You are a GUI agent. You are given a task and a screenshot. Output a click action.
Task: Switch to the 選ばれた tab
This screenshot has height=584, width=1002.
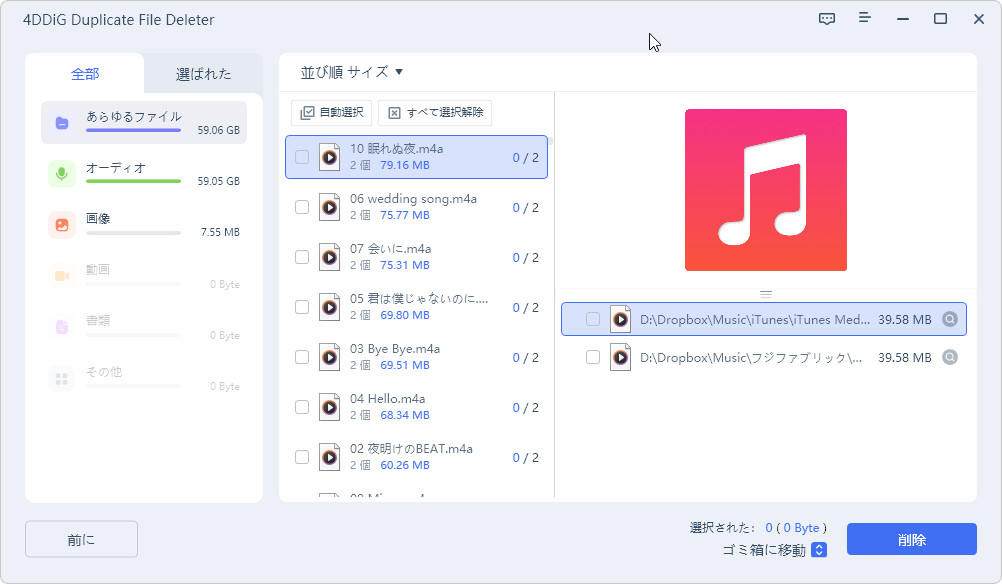(203, 74)
